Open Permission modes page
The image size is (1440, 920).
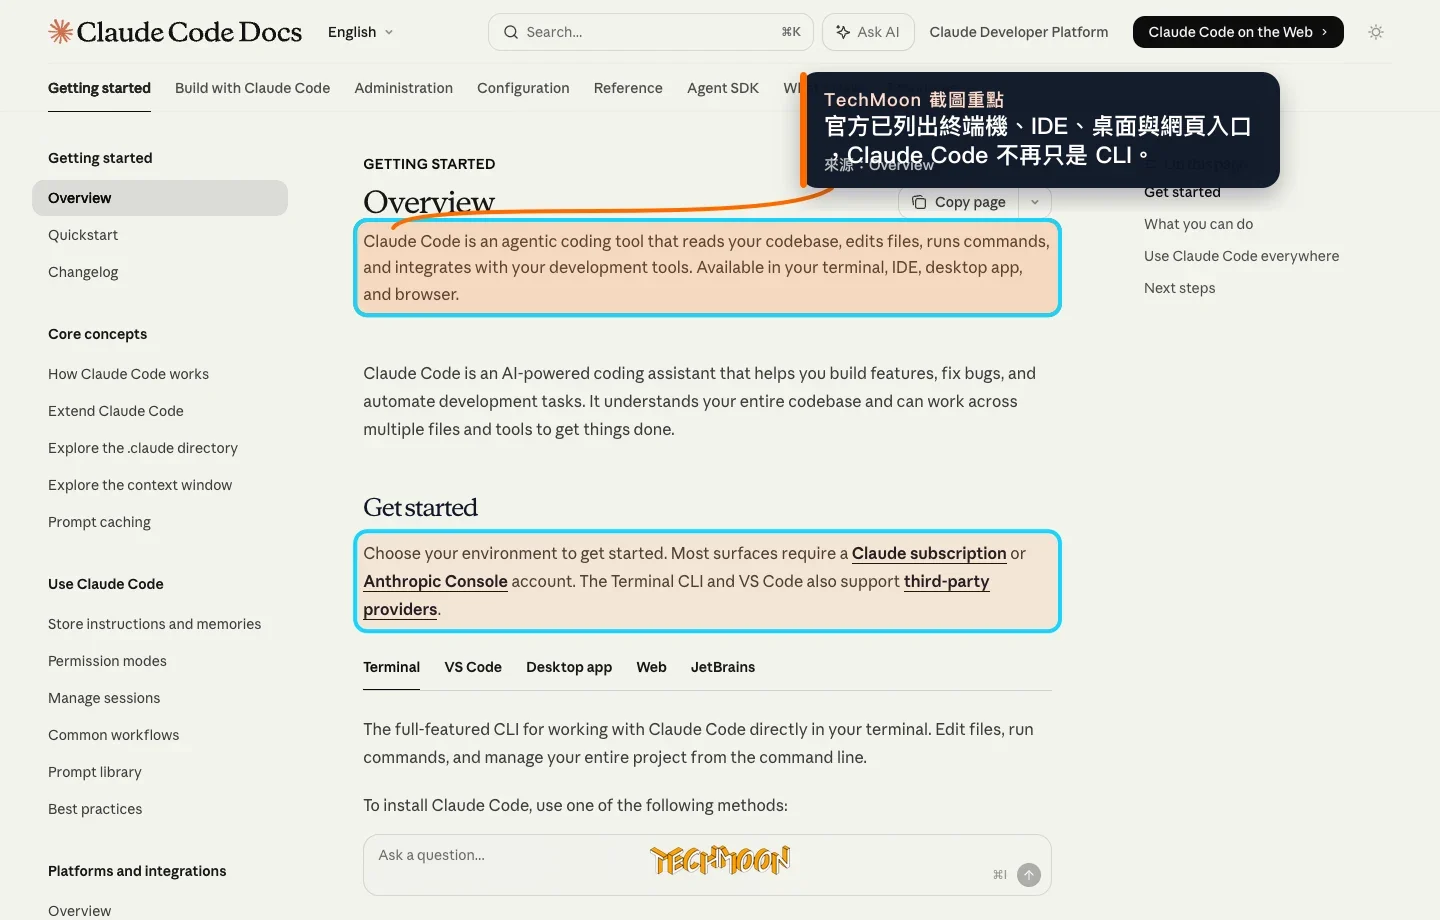click(107, 661)
